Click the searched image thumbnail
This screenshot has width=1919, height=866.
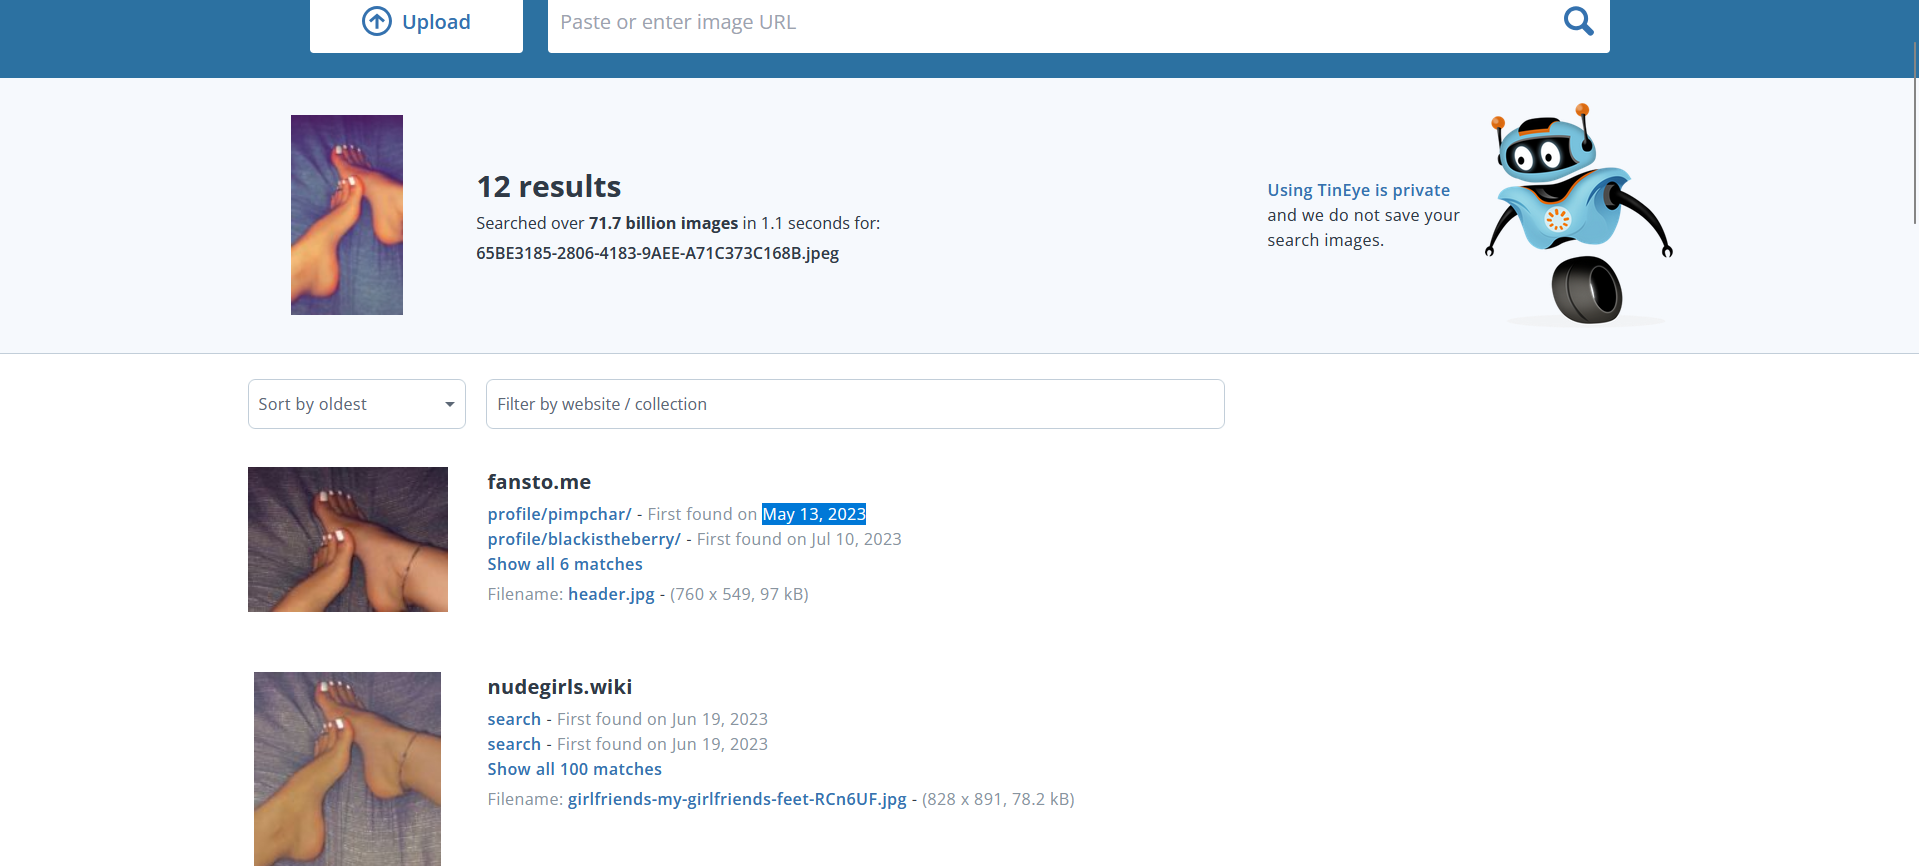(x=347, y=215)
